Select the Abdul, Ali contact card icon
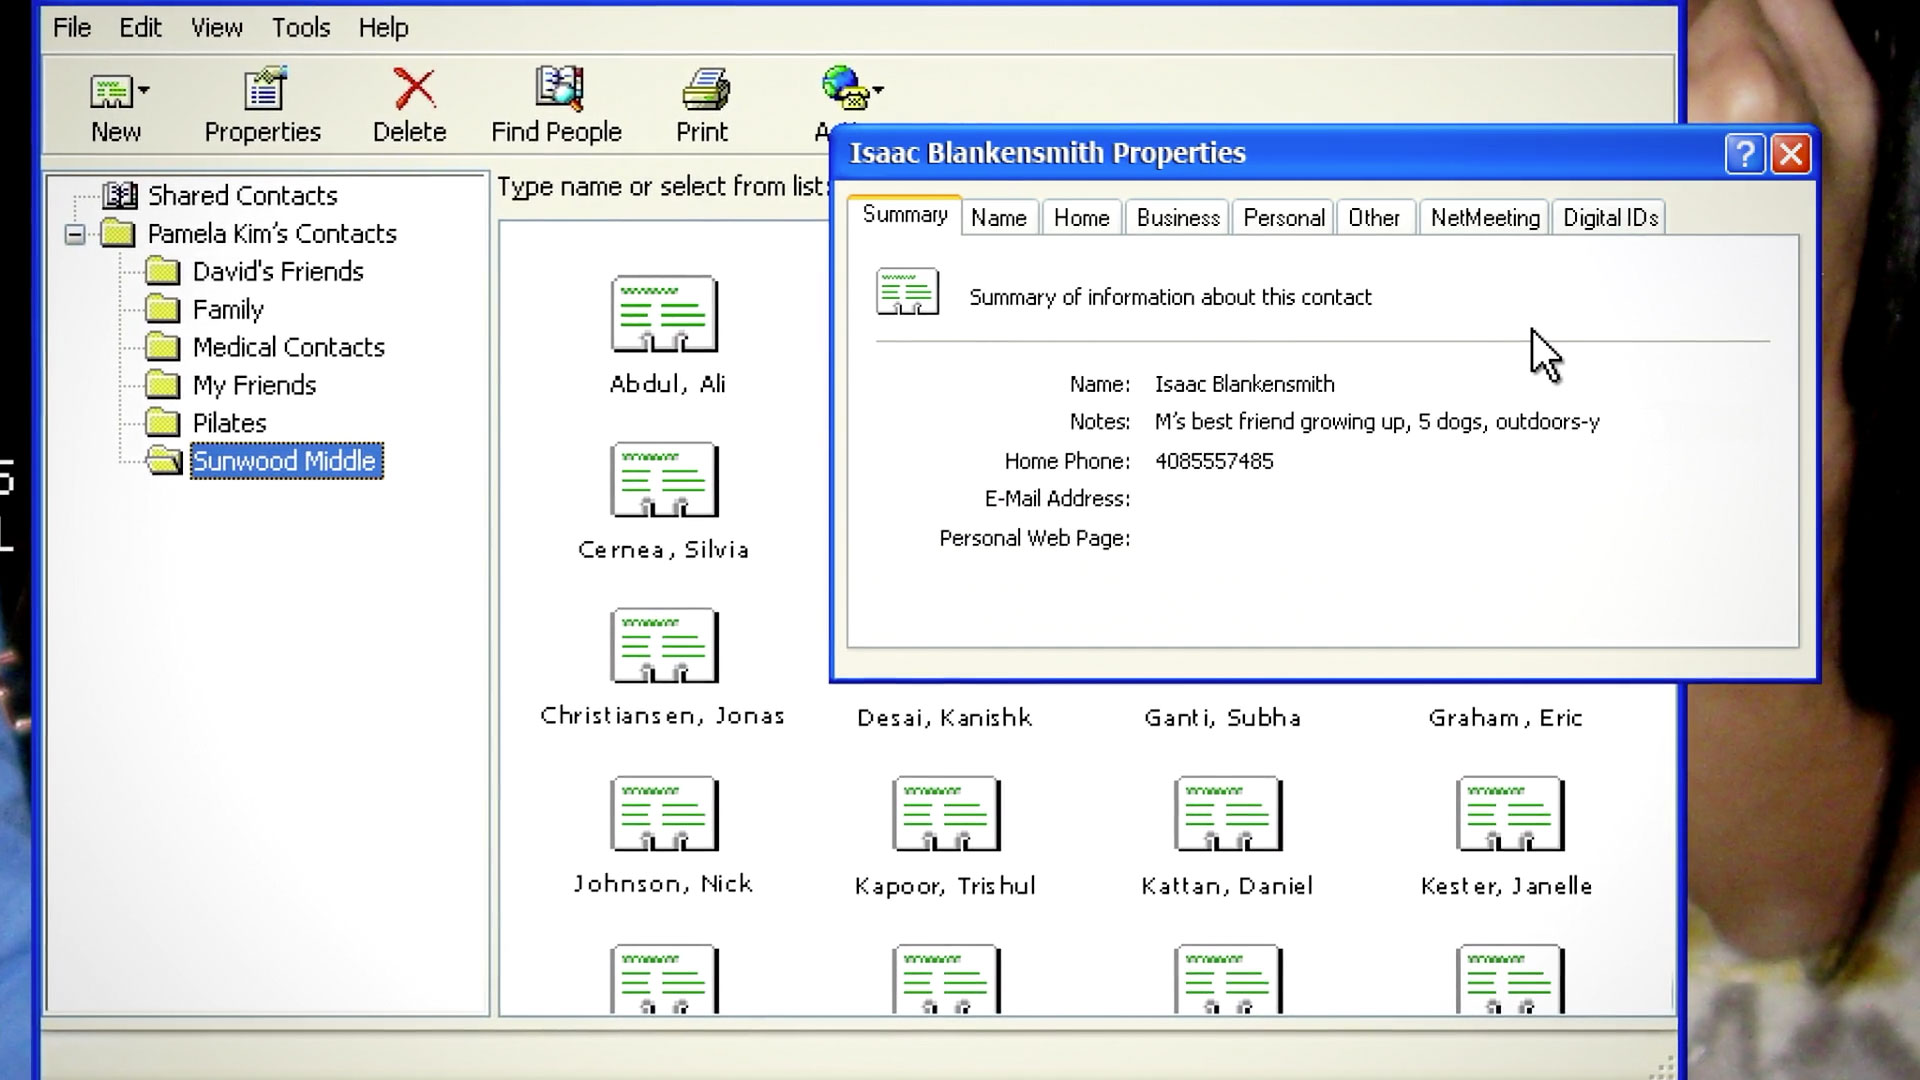 click(x=664, y=314)
